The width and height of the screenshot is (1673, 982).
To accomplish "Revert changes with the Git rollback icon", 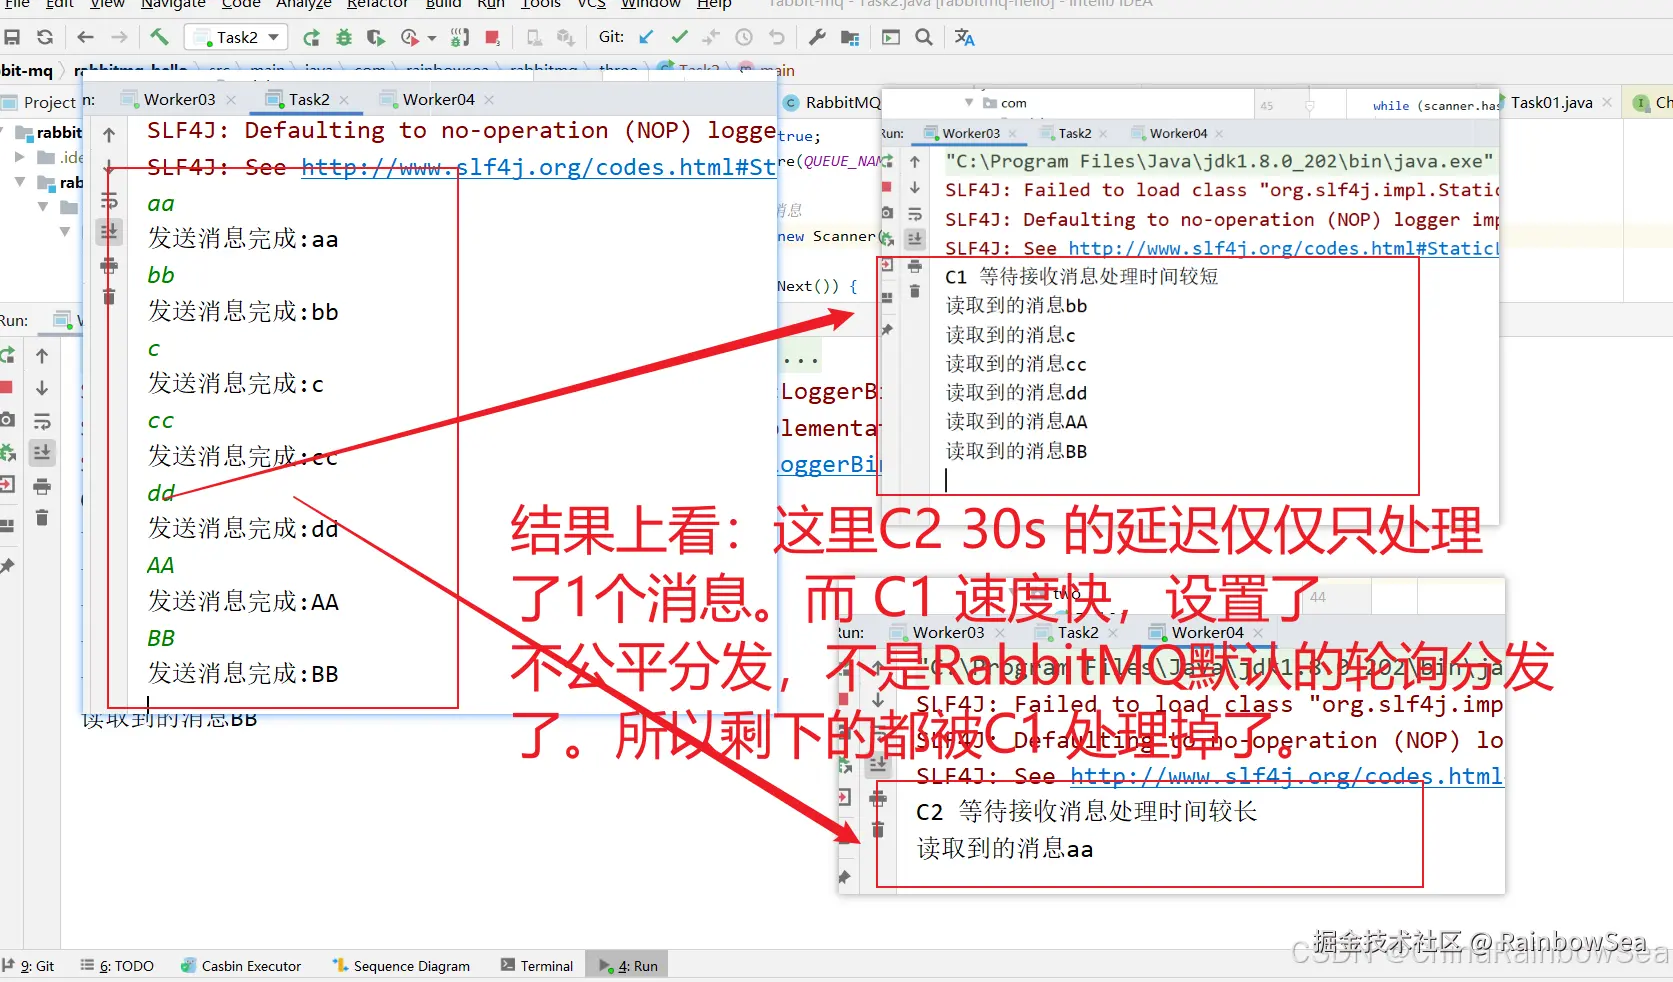I will pyautogui.click(x=777, y=38).
